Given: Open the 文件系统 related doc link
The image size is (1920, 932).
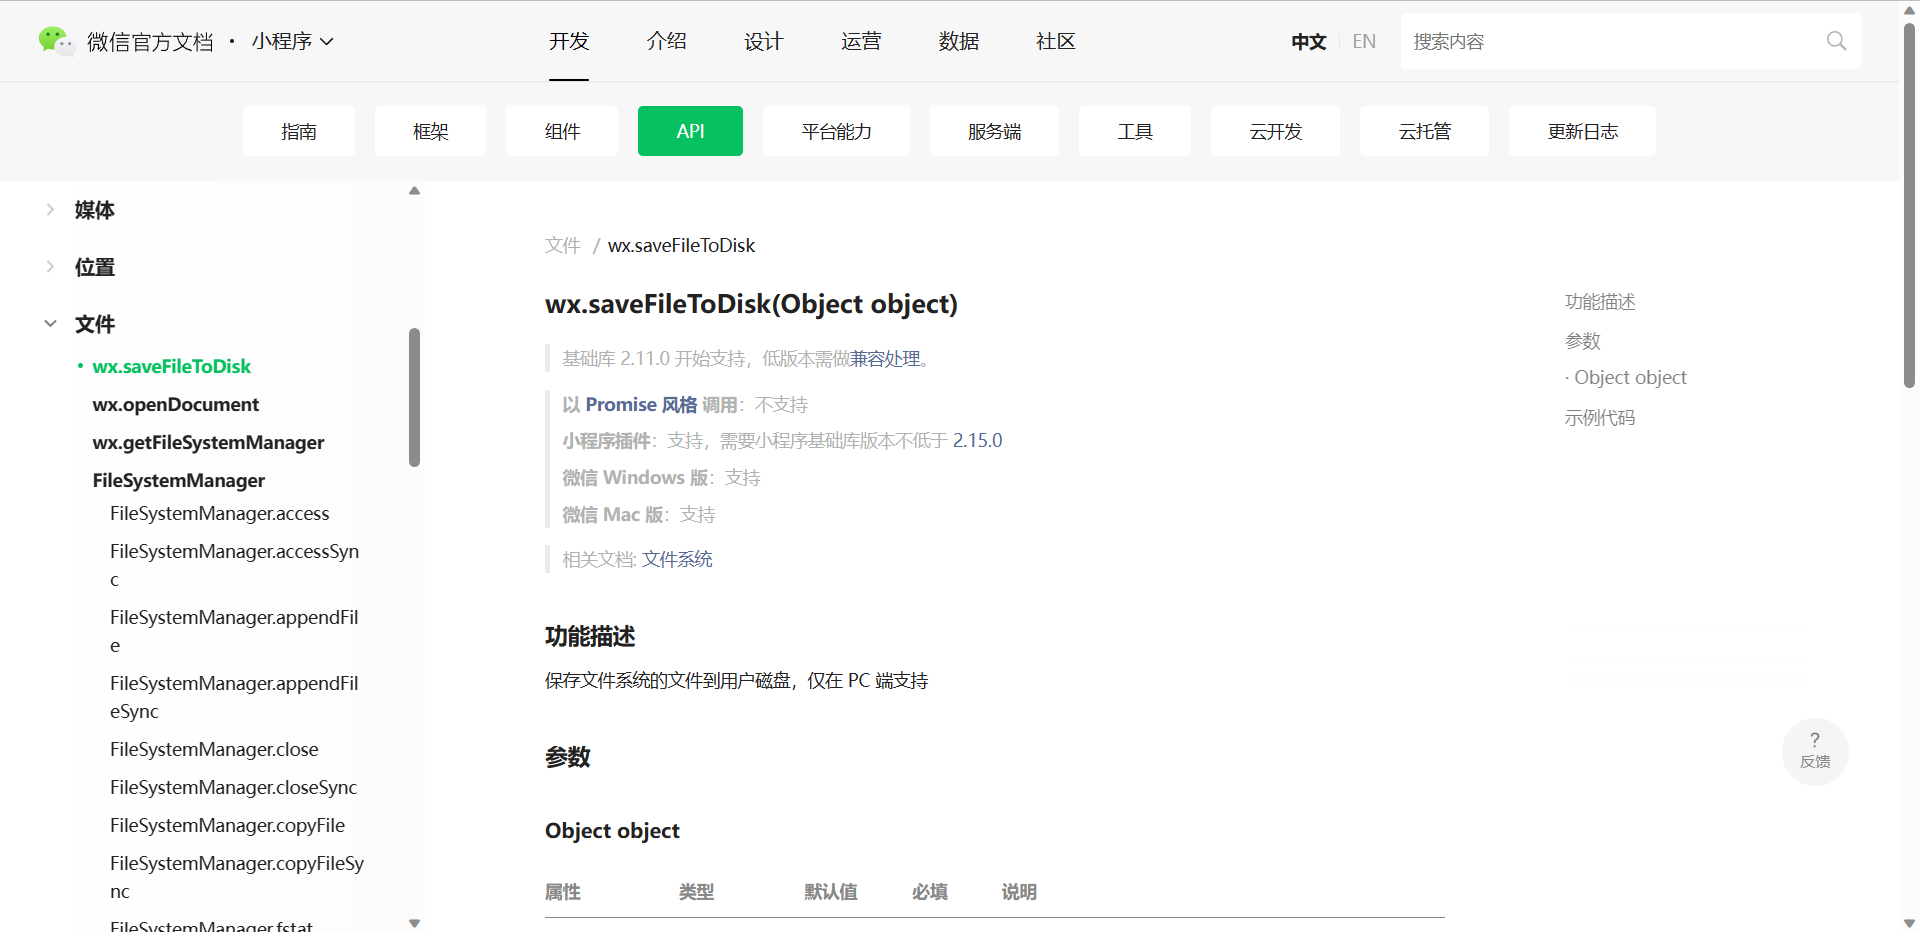Looking at the screenshot, I should [677, 559].
